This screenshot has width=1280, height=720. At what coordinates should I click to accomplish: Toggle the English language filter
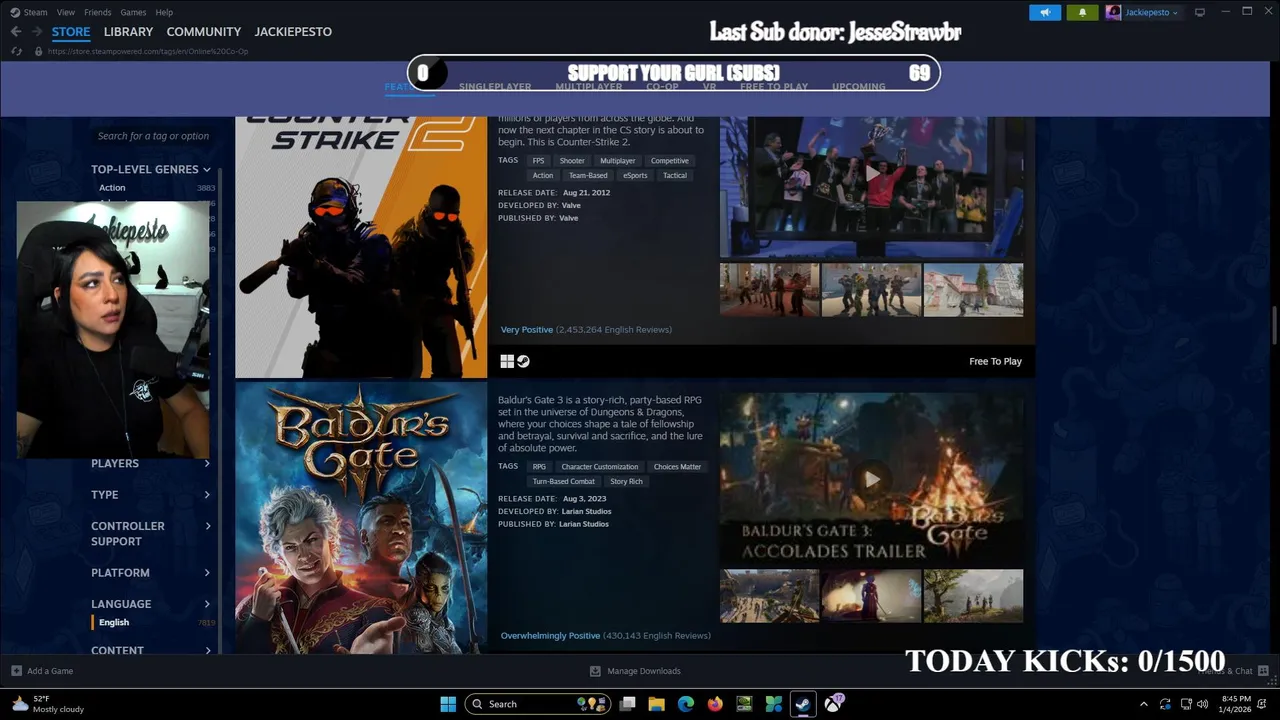pos(114,622)
